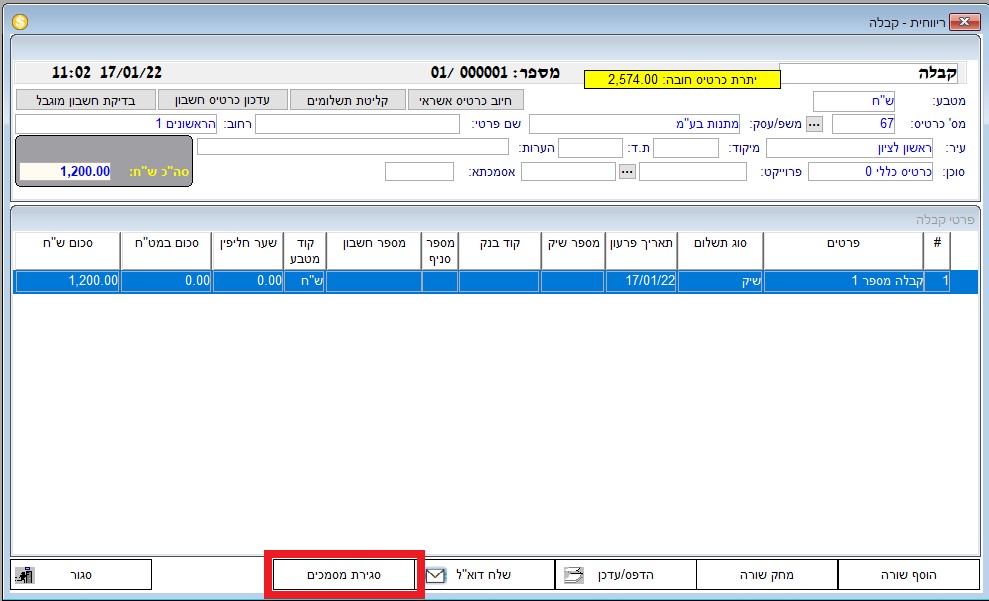Click the ש"ח currency code cell
The width and height of the screenshot is (989, 601).
click(x=305, y=281)
